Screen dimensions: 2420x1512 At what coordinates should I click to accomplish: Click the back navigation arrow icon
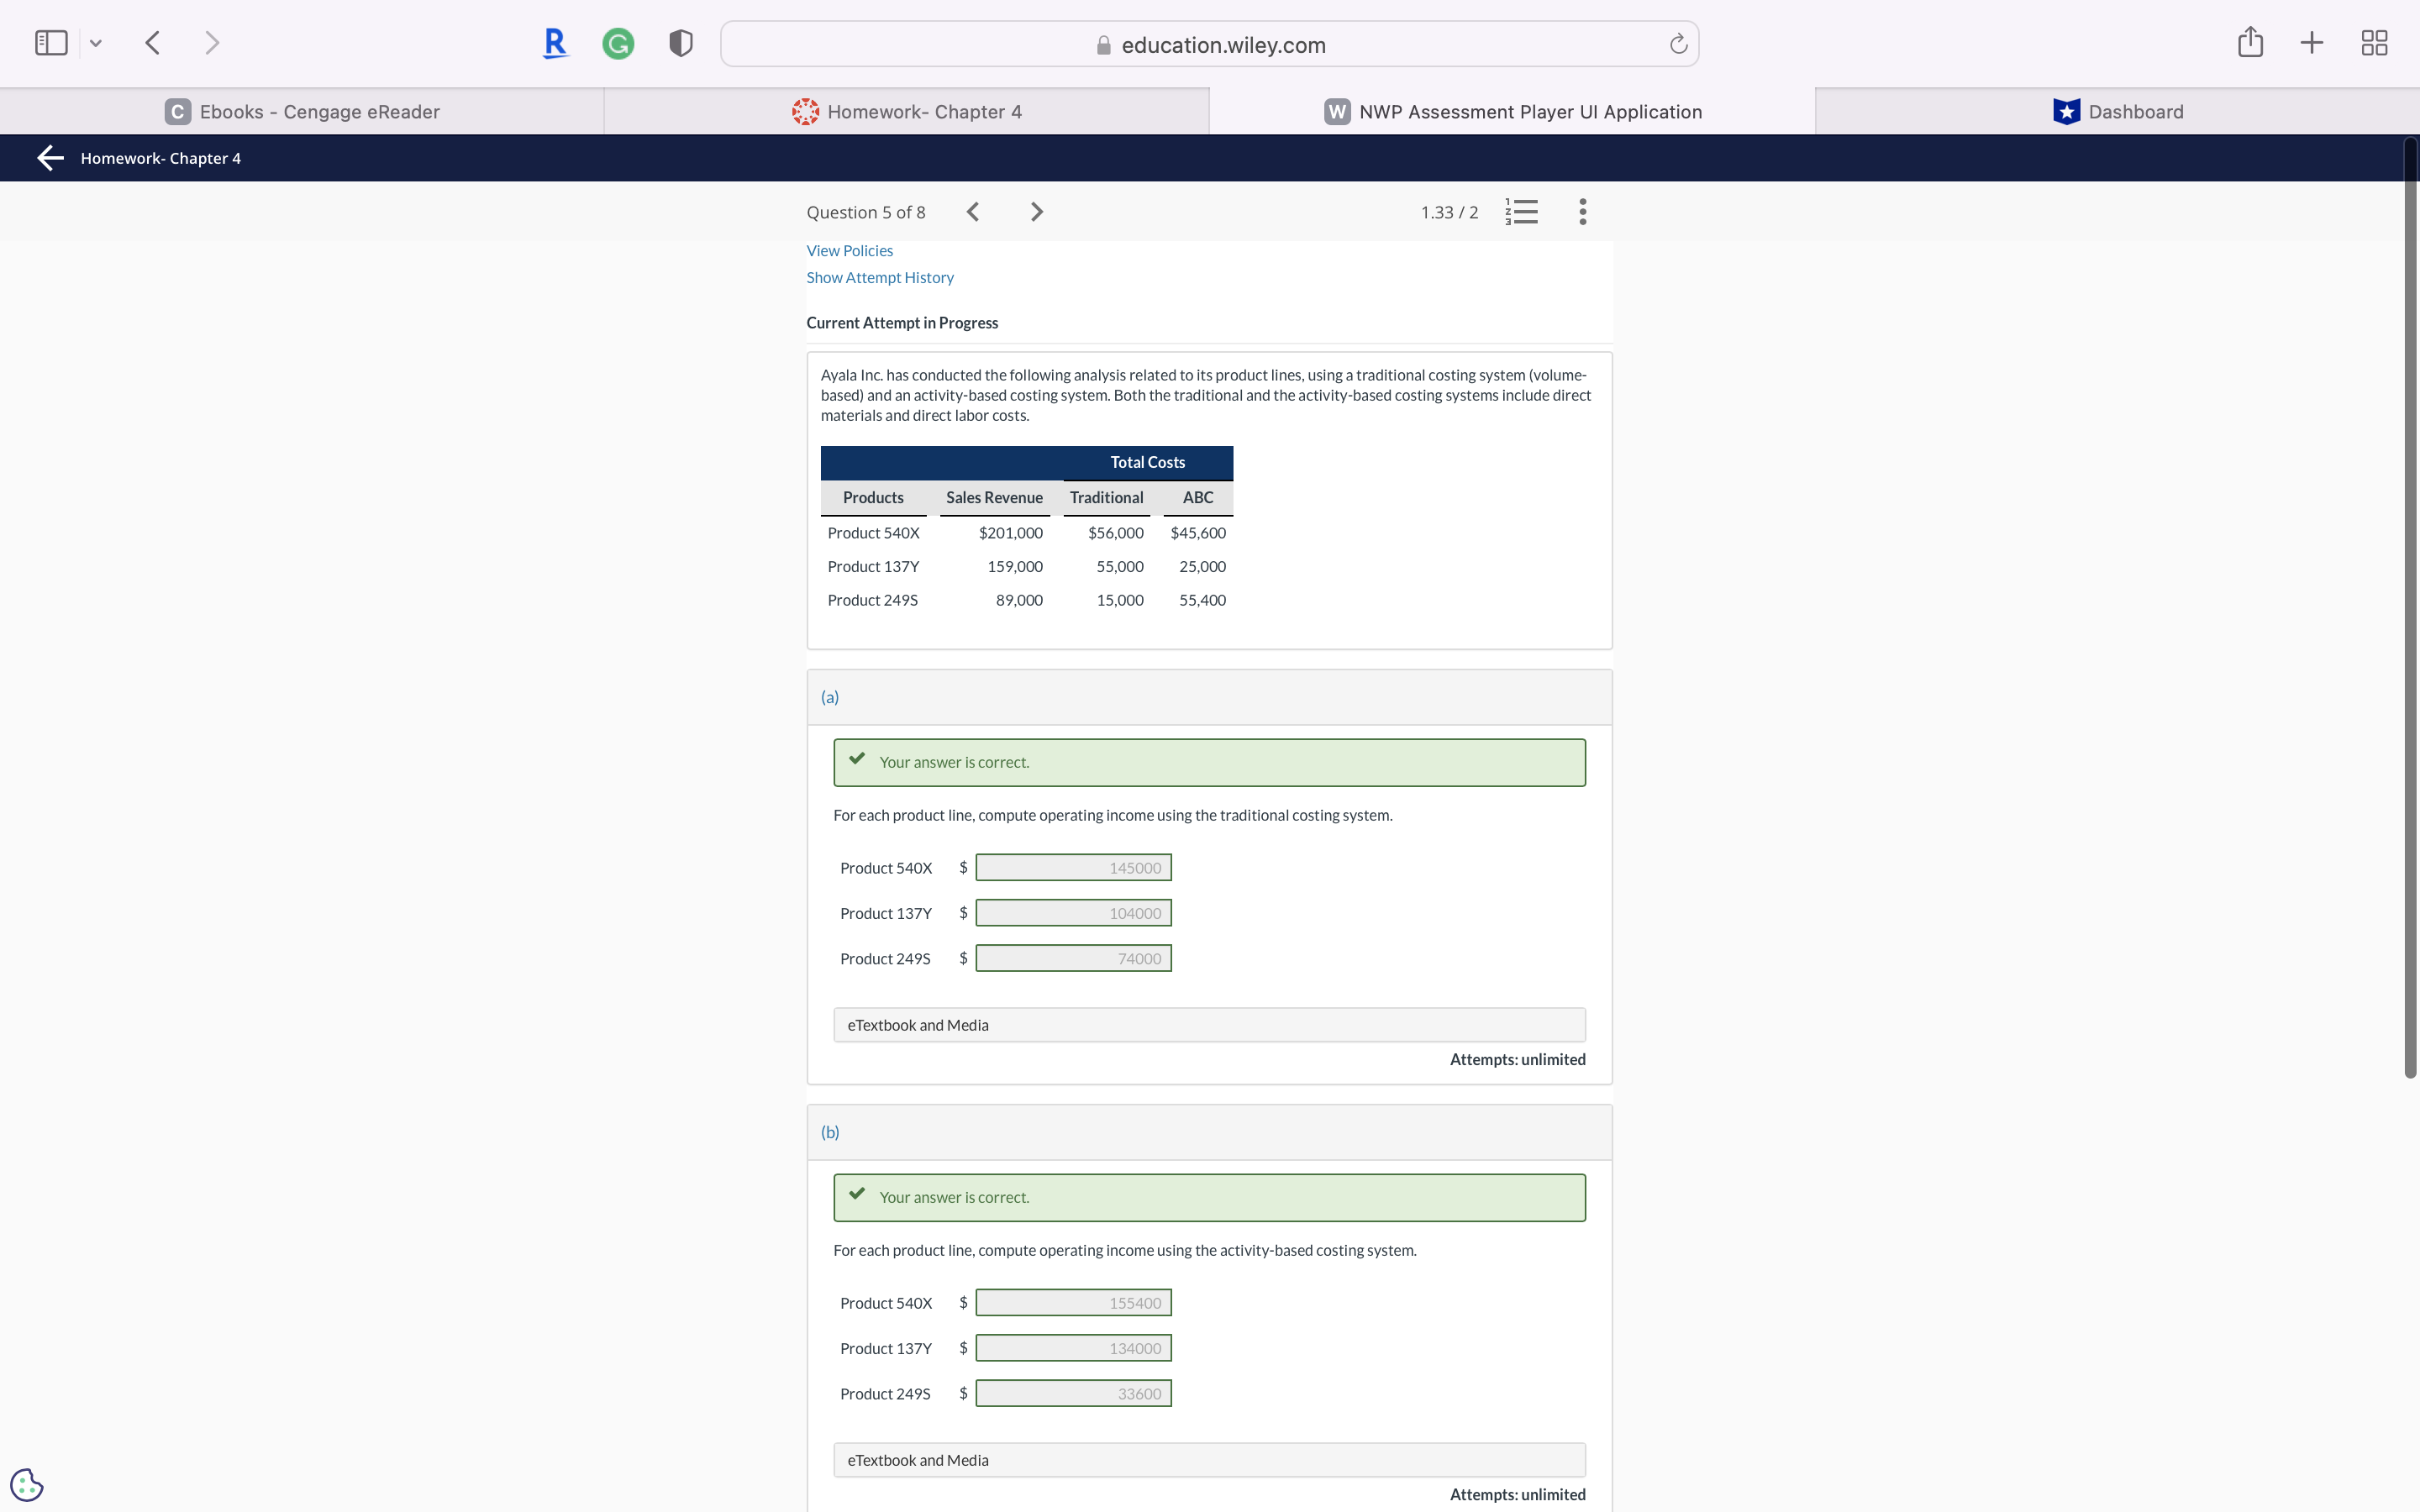coord(151,42)
